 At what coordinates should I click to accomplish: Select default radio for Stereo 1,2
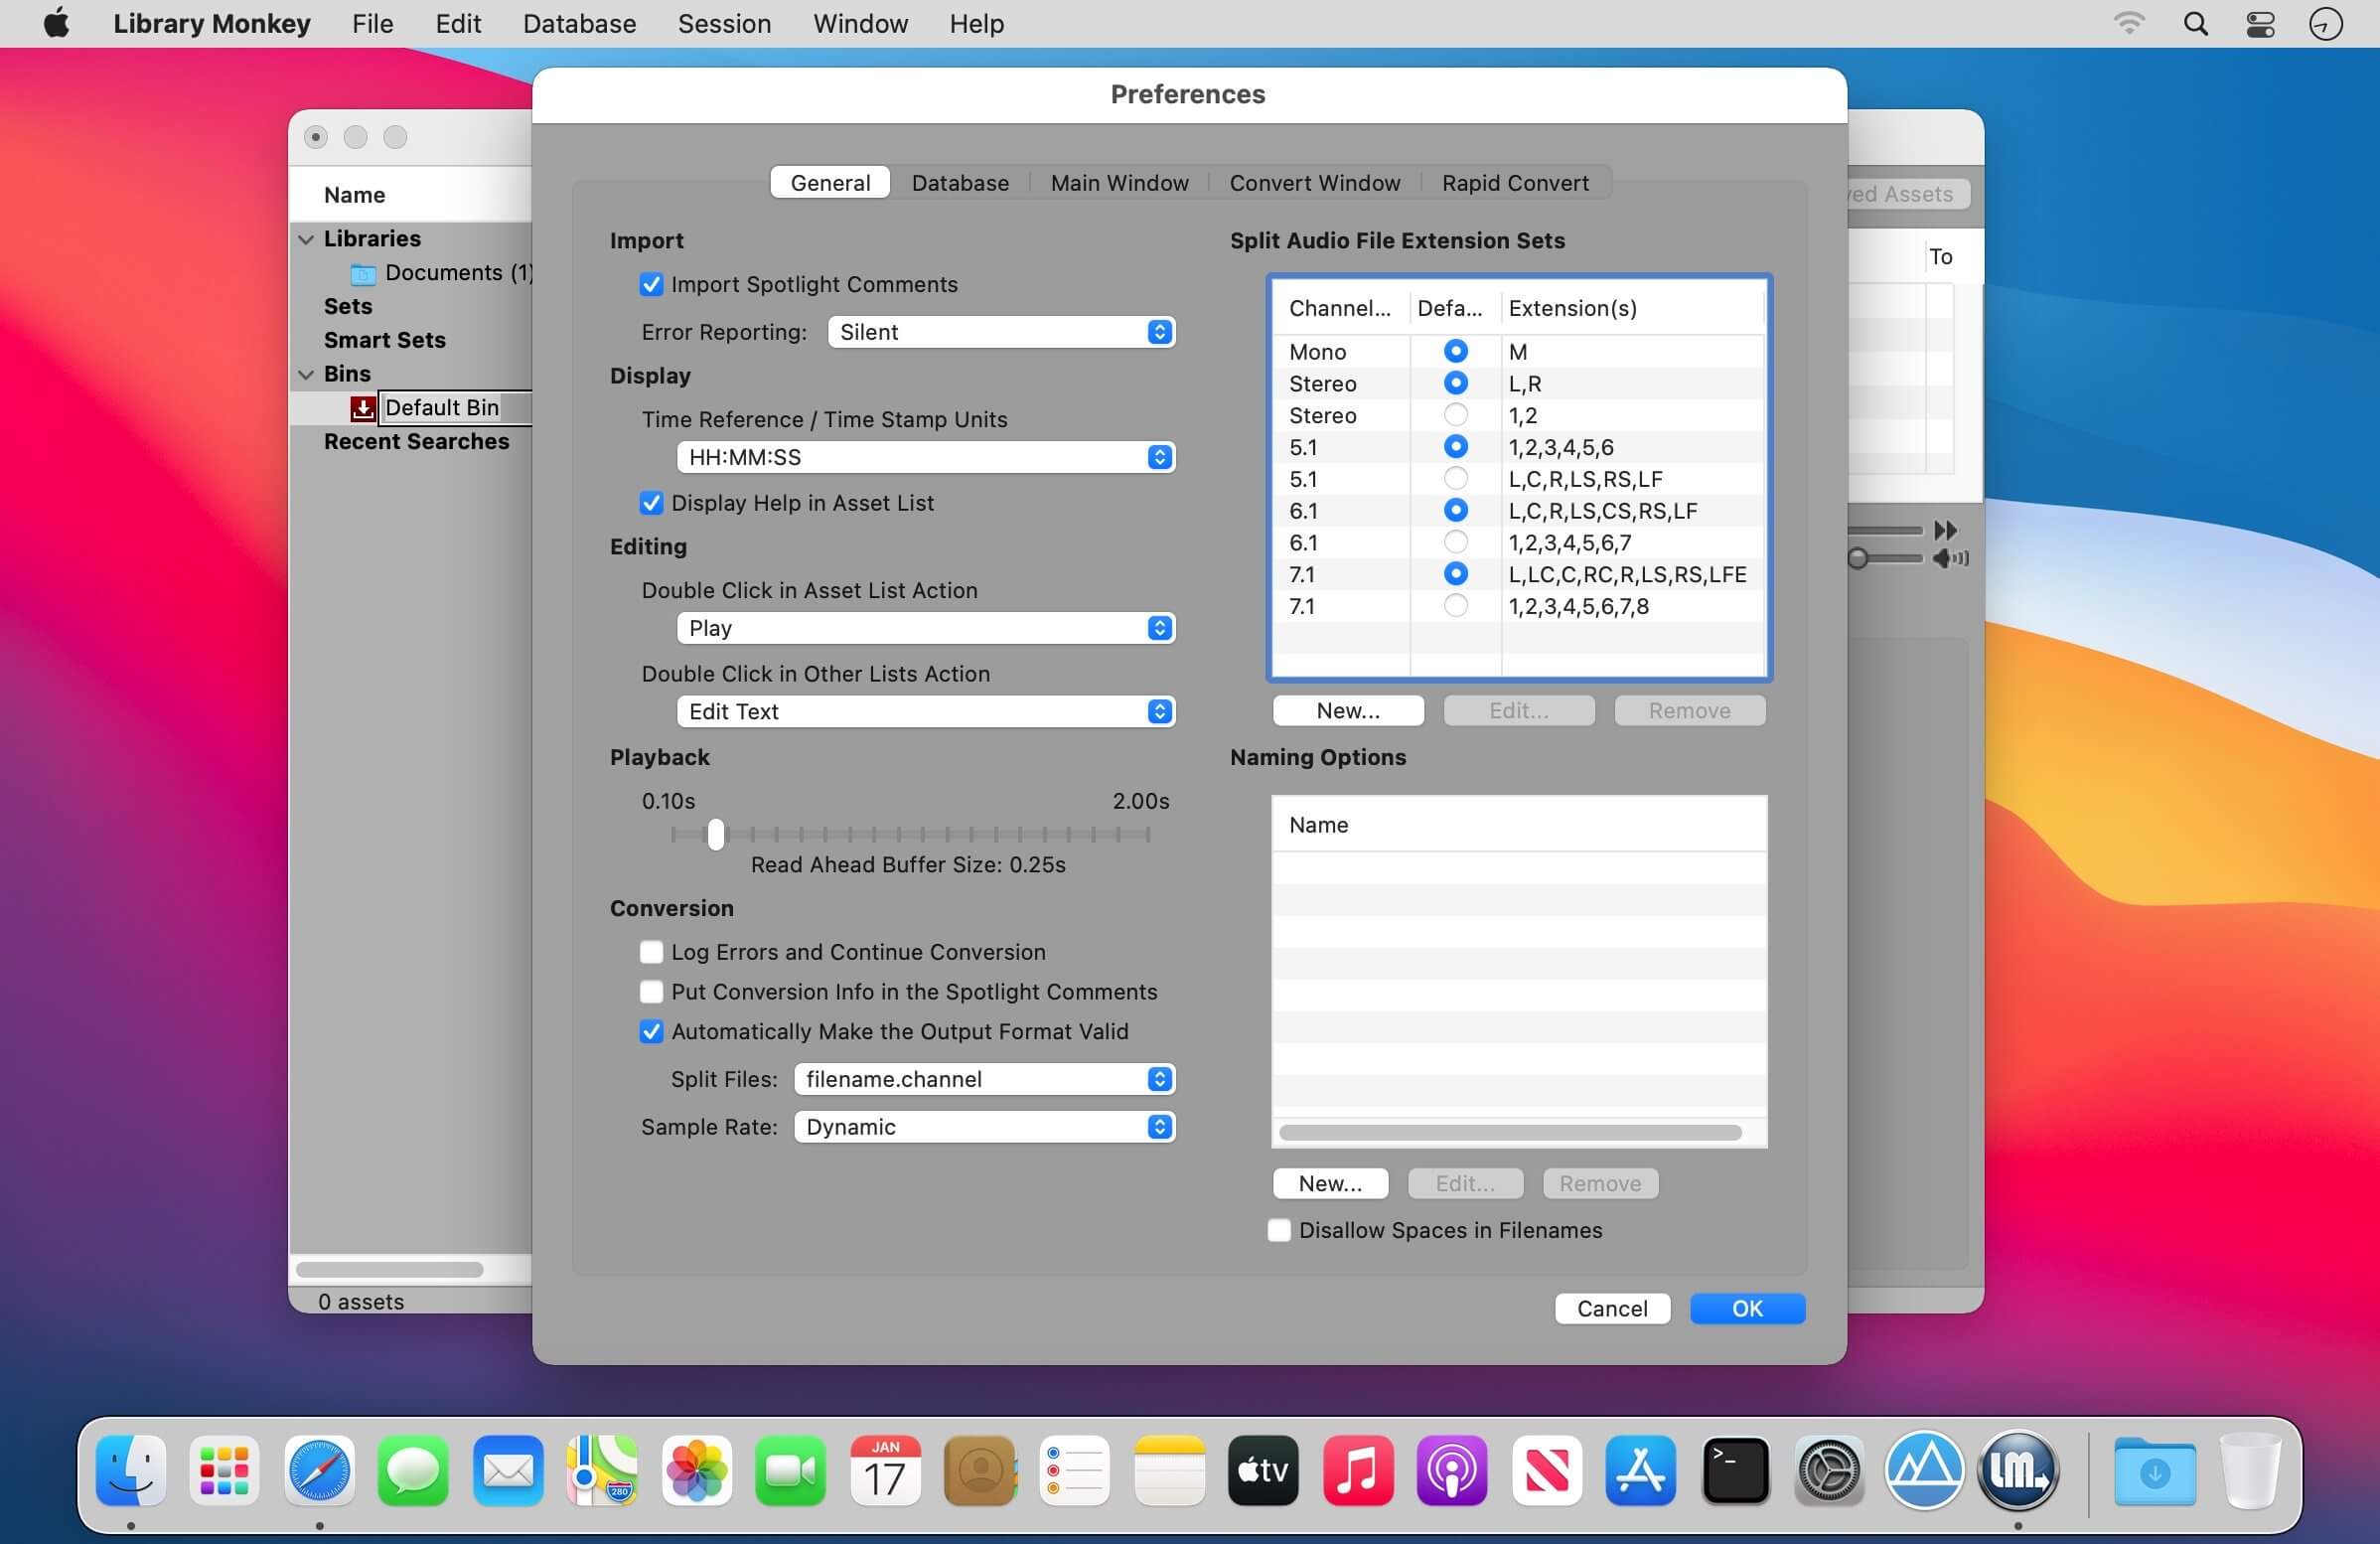1456,415
